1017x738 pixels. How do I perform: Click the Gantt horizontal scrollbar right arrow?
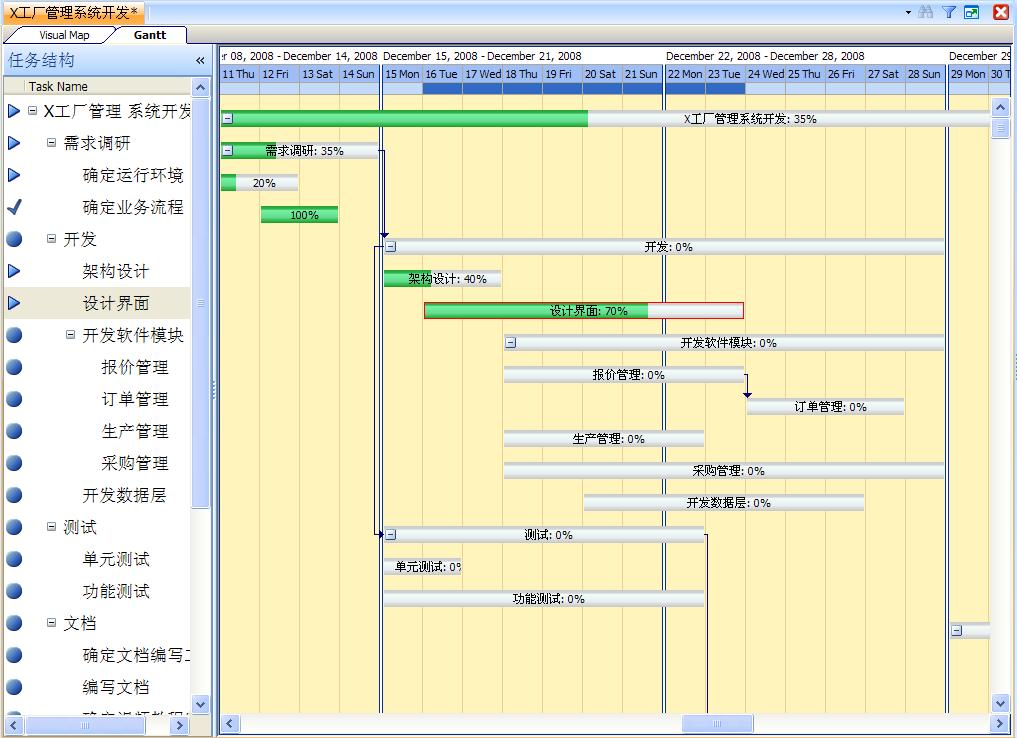pyautogui.click(x=1000, y=723)
